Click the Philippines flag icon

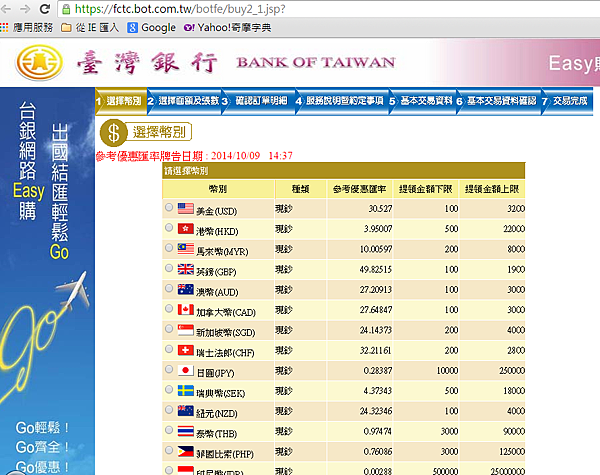(186, 452)
